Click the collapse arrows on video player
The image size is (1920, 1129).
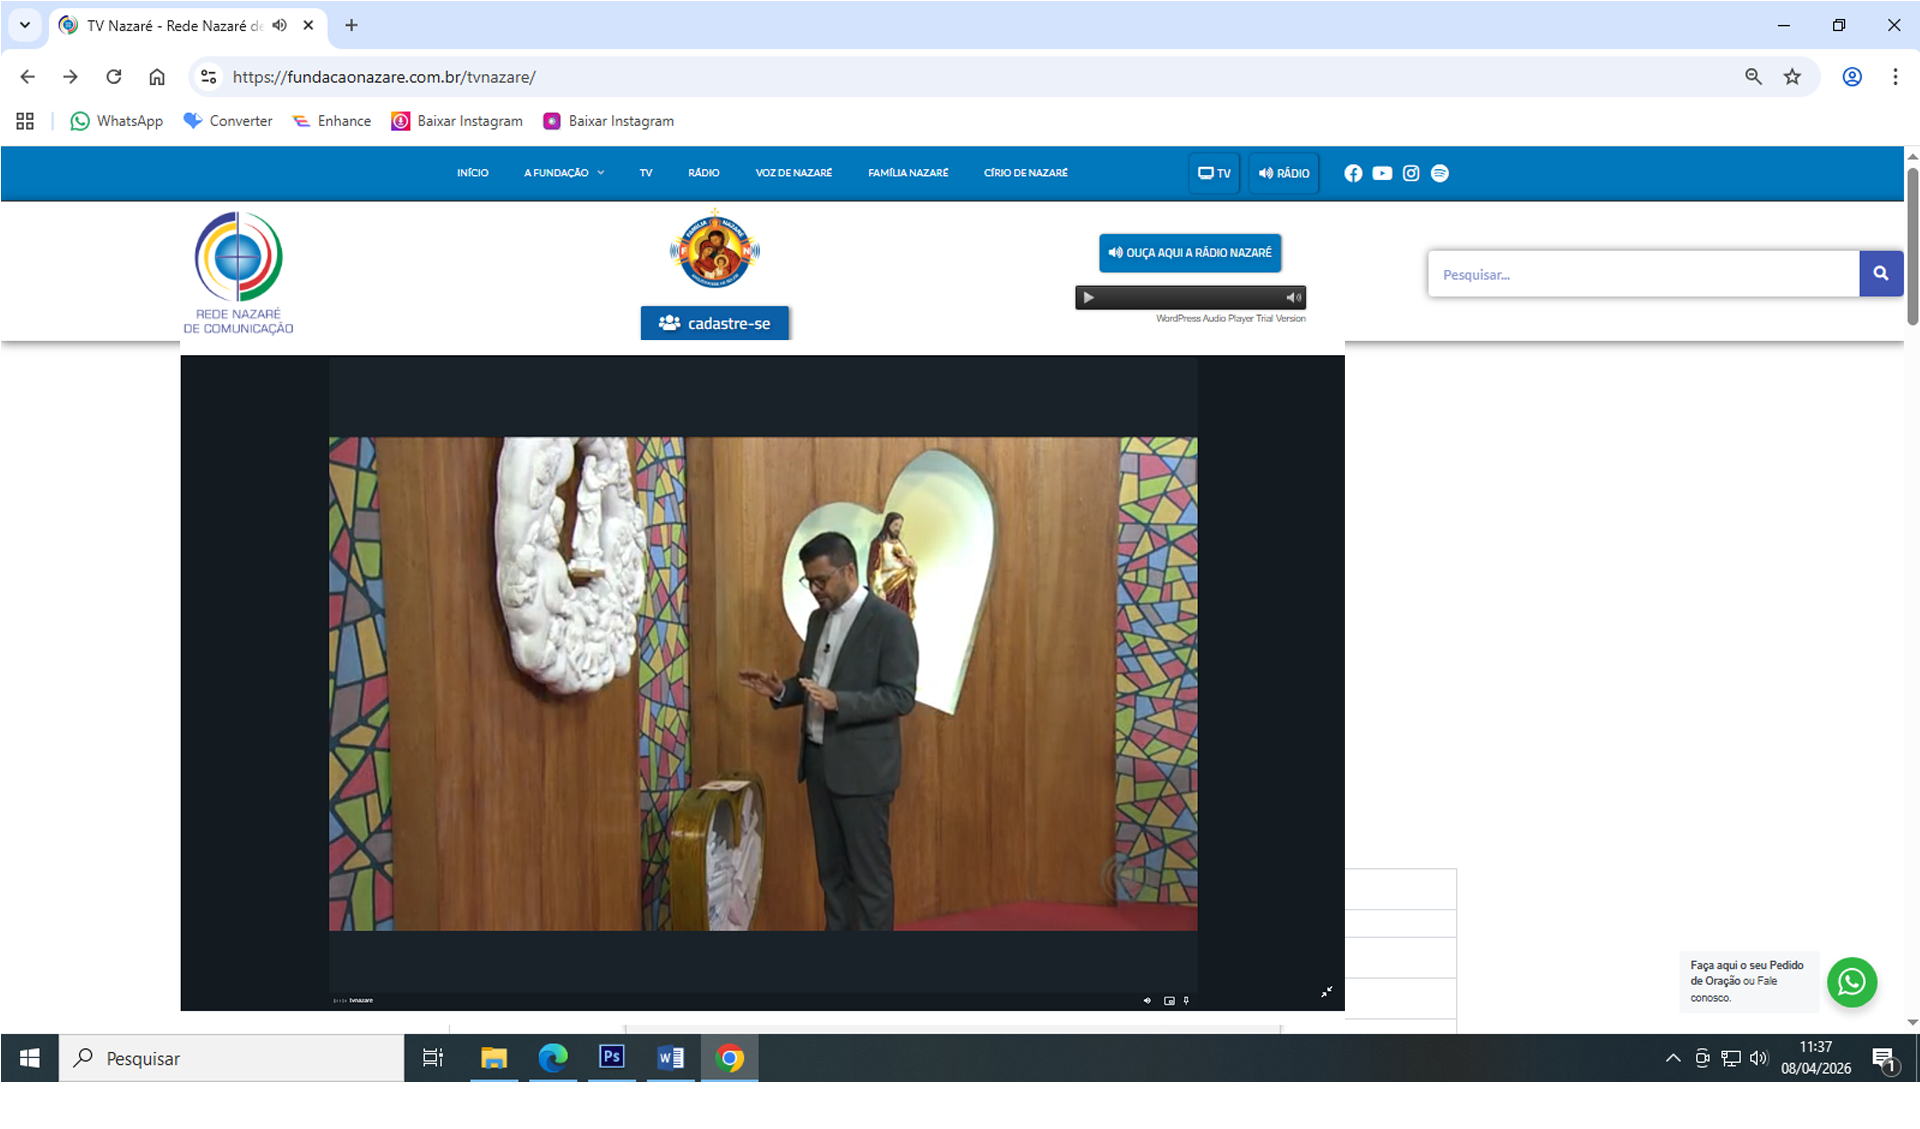pyautogui.click(x=1326, y=992)
